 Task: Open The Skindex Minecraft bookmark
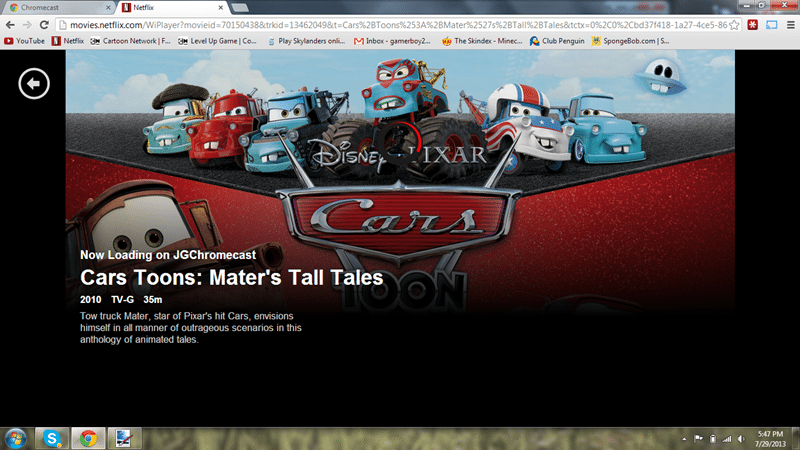tap(482, 41)
